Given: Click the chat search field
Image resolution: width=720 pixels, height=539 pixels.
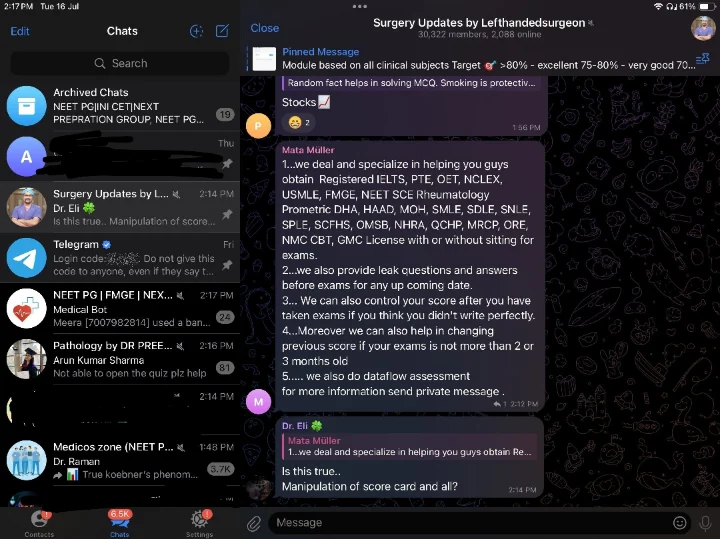Looking at the screenshot, I should coord(120,63).
